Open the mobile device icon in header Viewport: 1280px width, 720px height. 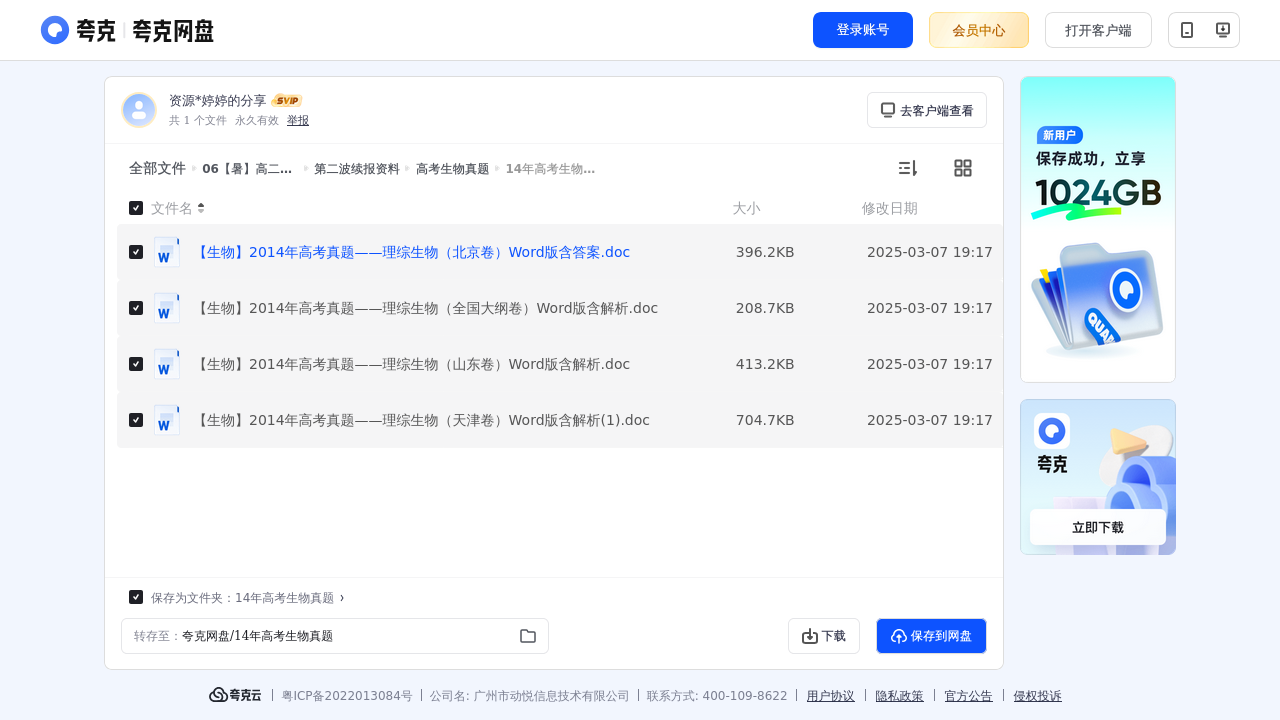tap(1187, 30)
